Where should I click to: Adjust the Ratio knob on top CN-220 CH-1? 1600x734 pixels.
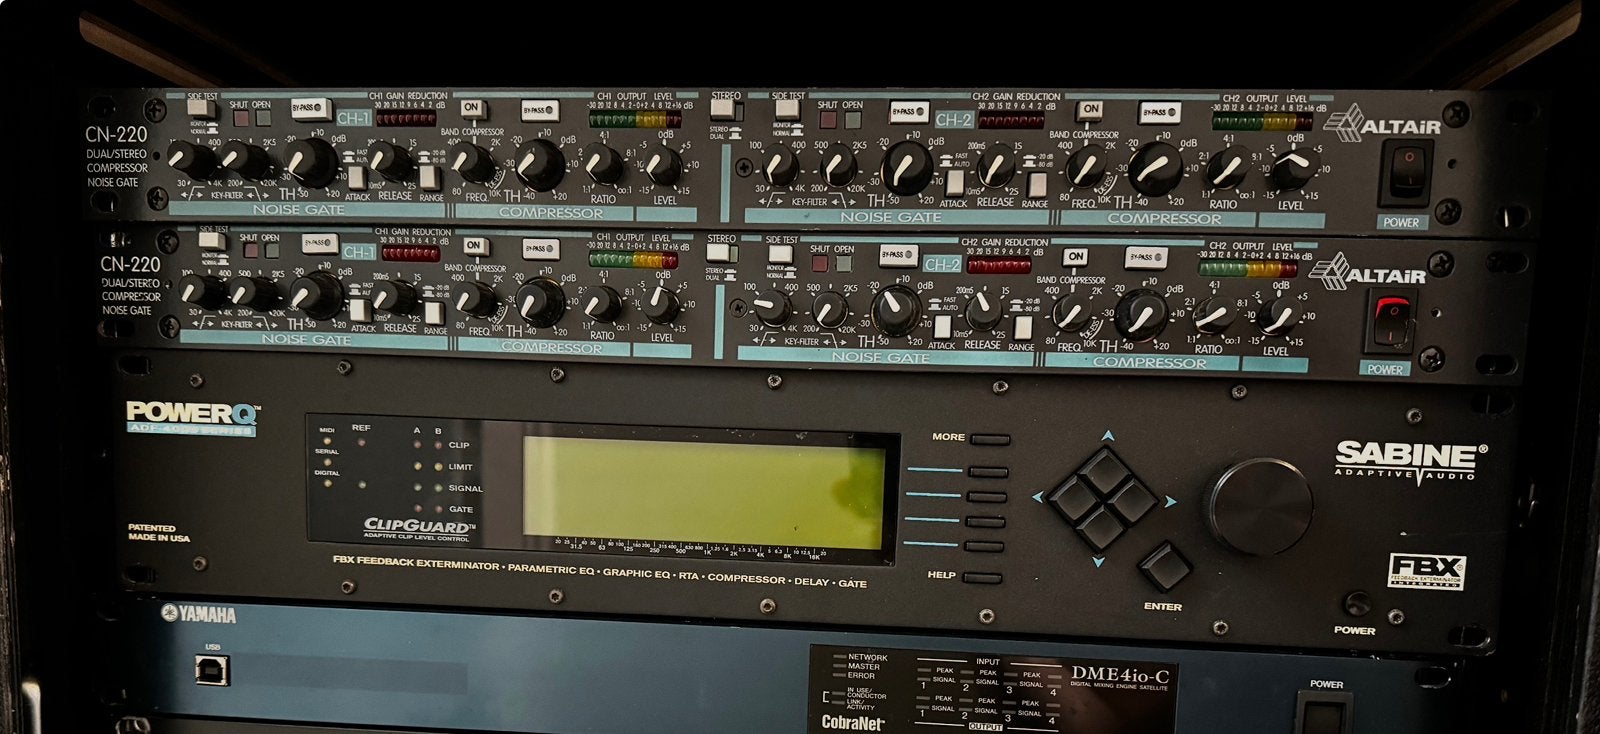click(x=603, y=163)
